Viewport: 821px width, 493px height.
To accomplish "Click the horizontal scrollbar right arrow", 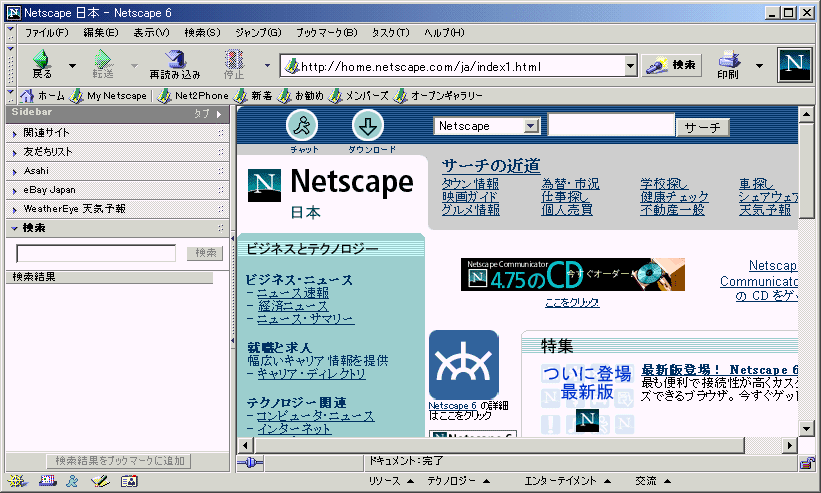I will tap(790, 446).
